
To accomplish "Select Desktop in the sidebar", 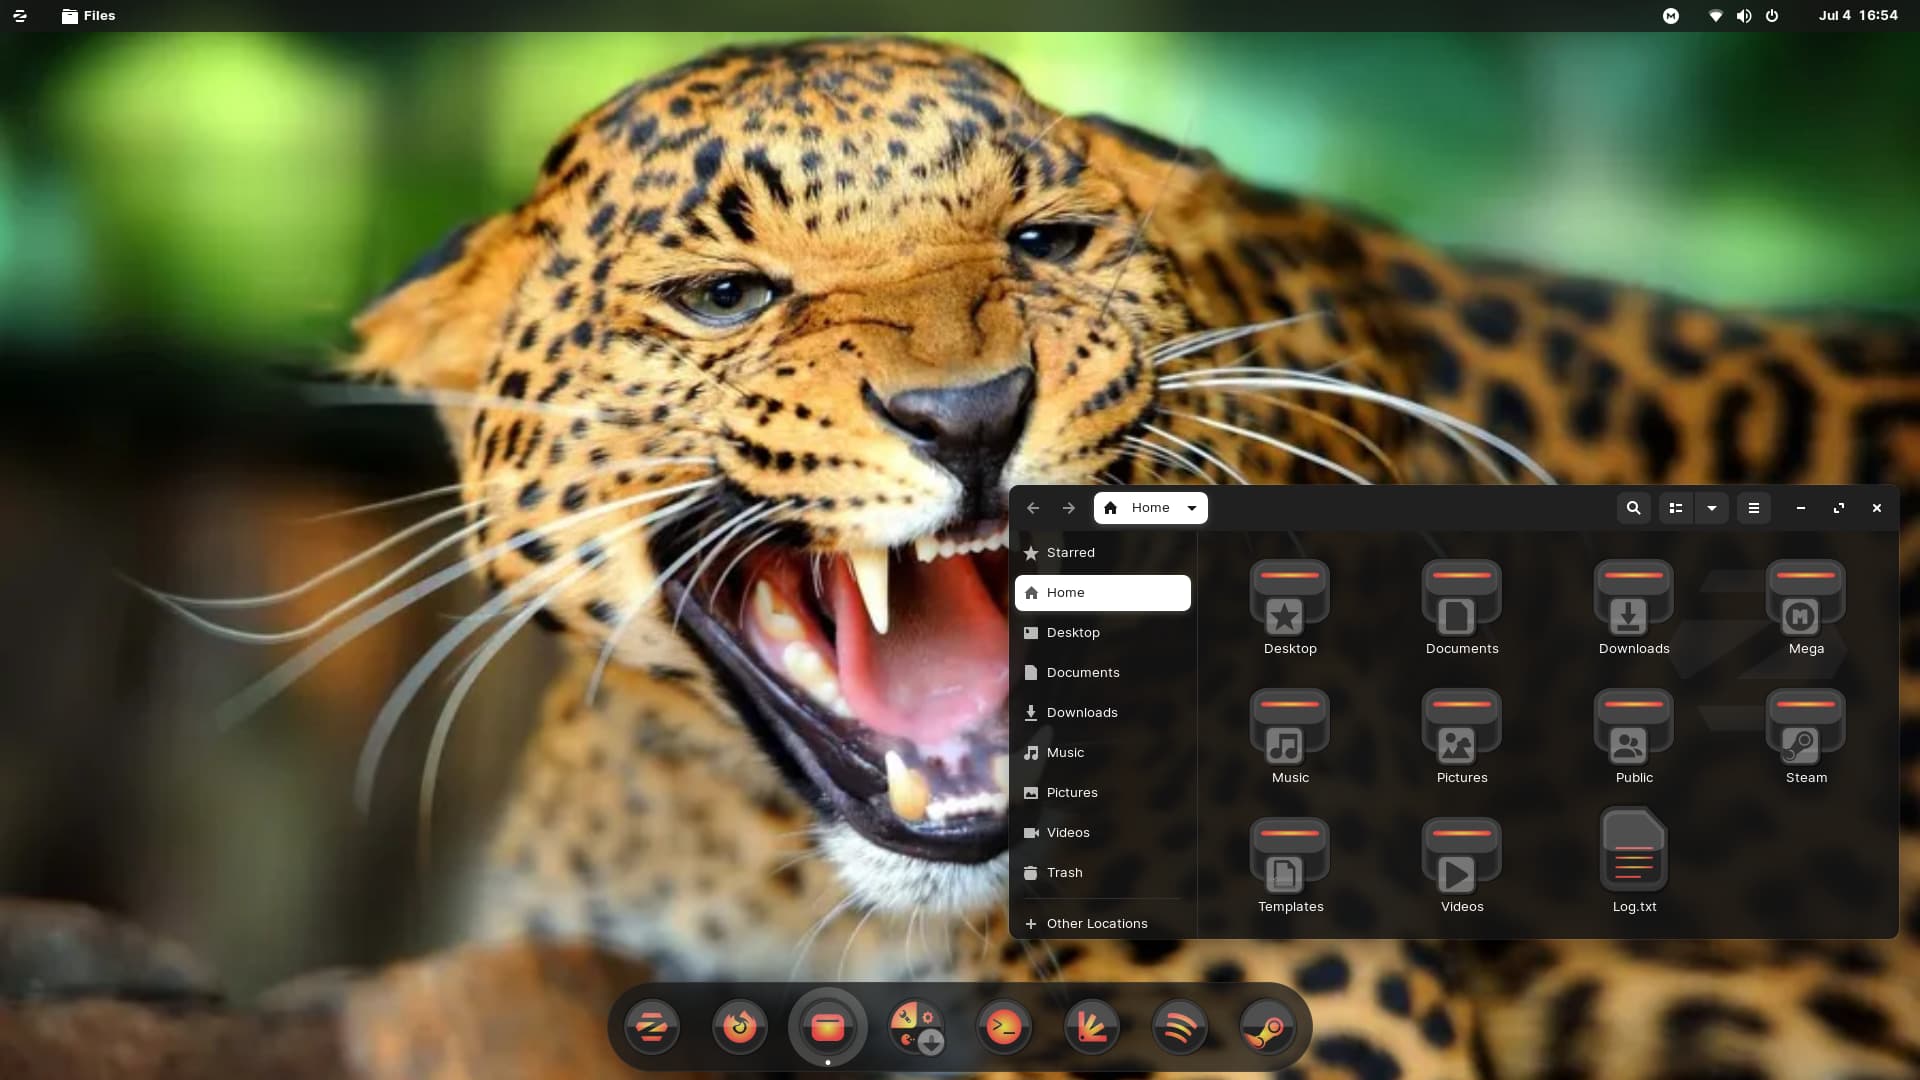I will tap(1102, 633).
